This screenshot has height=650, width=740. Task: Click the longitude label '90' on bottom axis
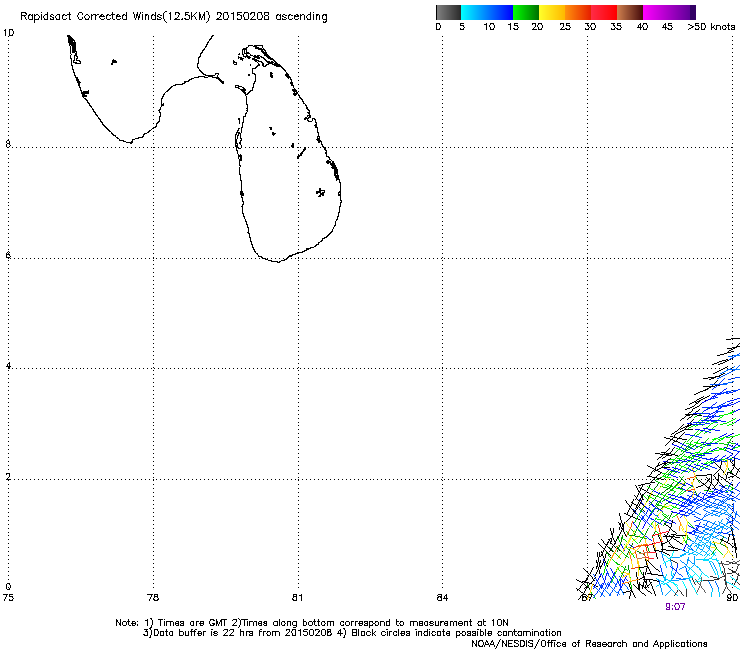pyautogui.click(x=732, y=598)
